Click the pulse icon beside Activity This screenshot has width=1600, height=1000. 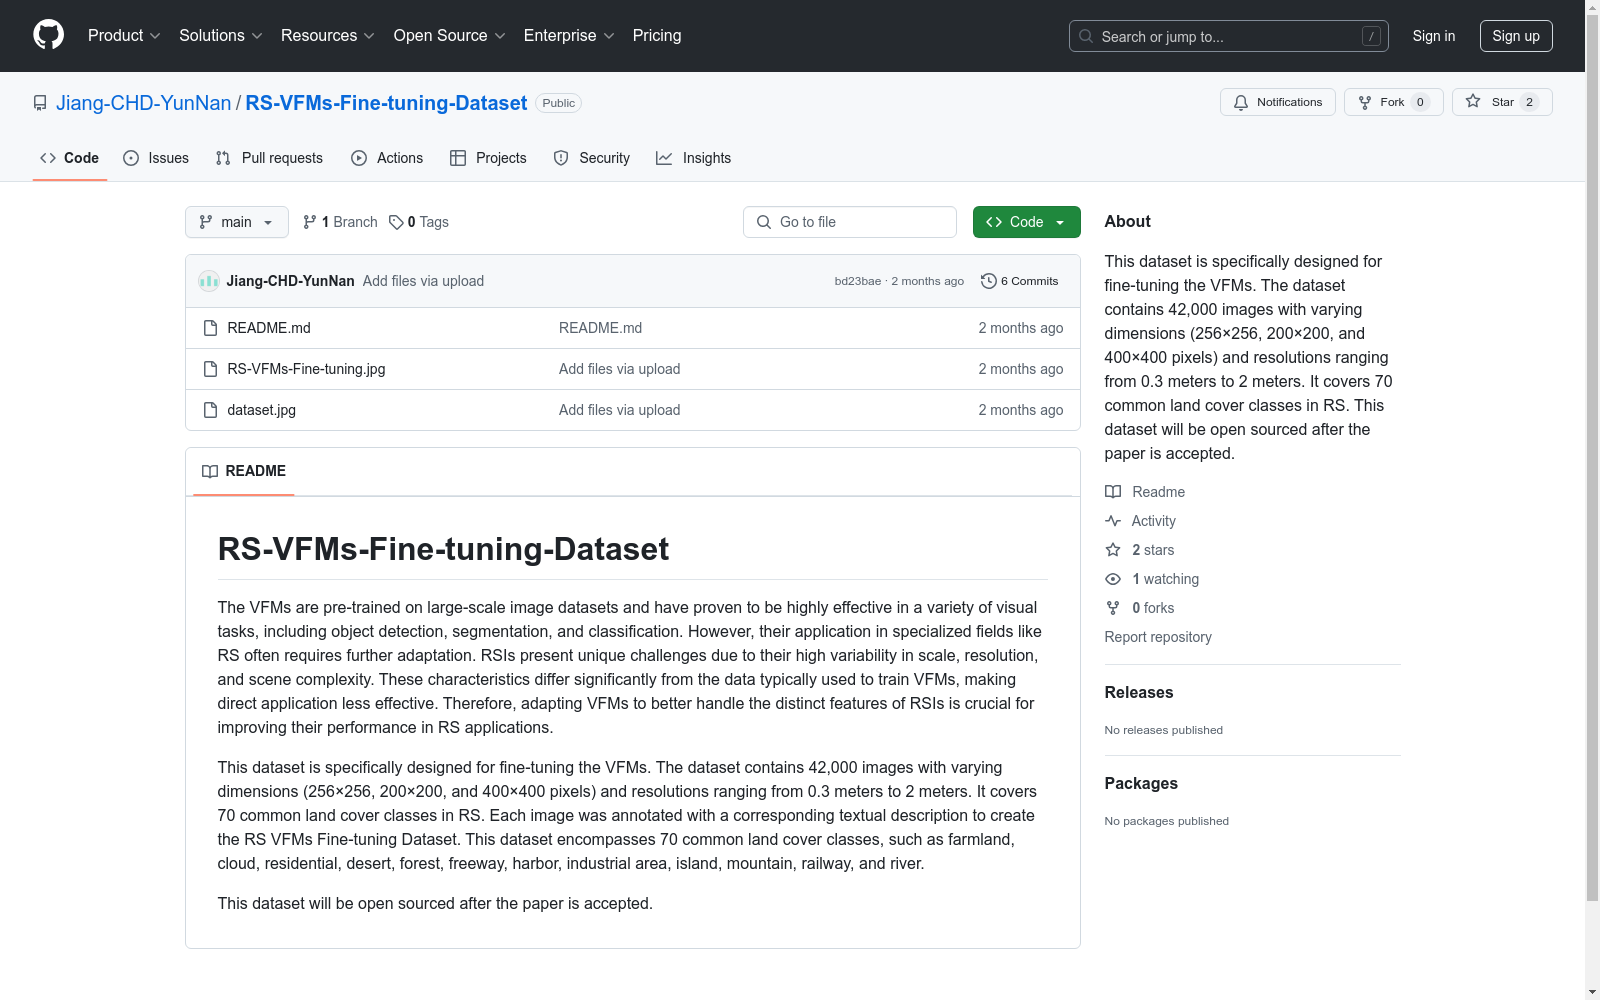pos(1113,521)
